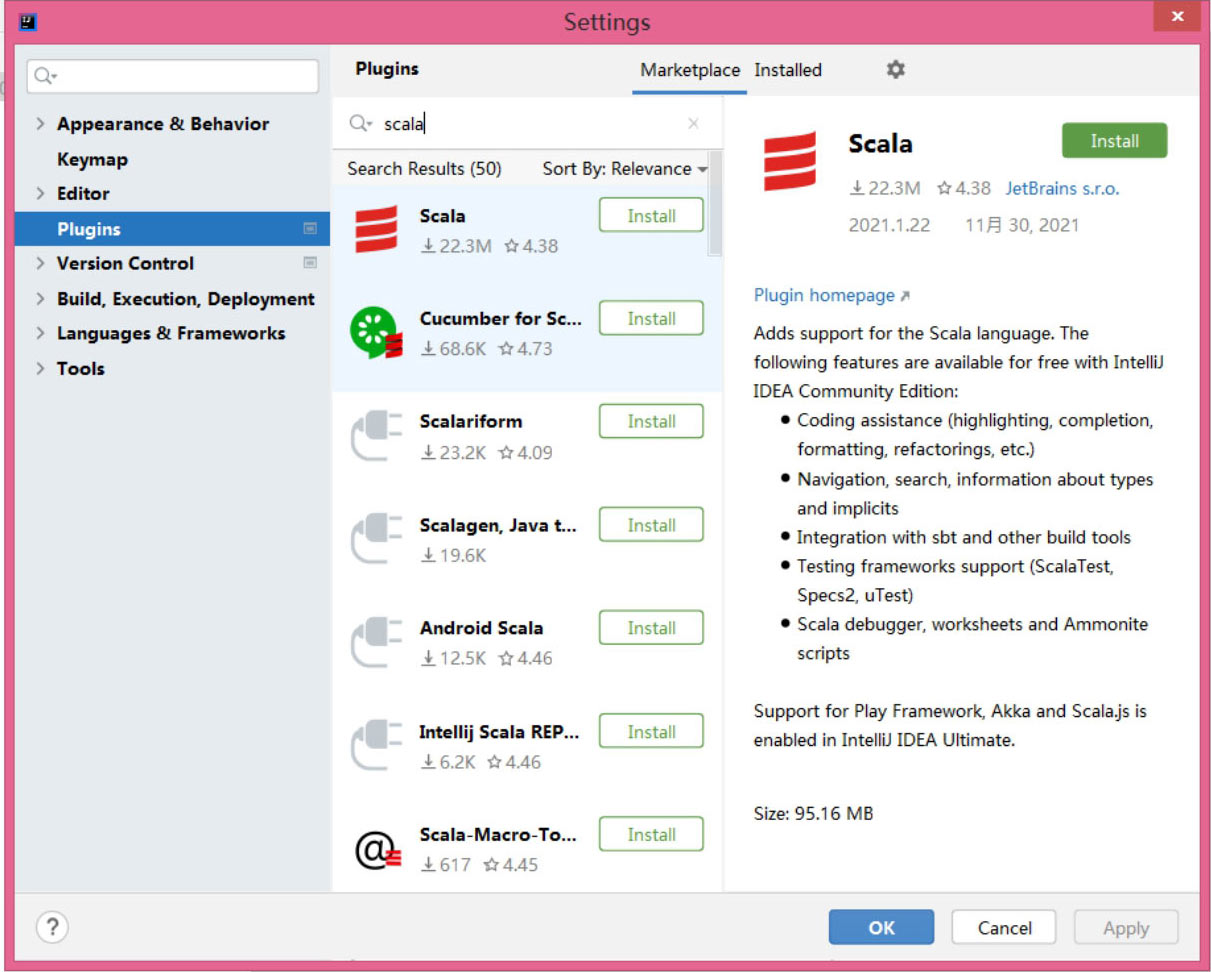Click the version number 2021.1.22

click(x=889, y=225)
